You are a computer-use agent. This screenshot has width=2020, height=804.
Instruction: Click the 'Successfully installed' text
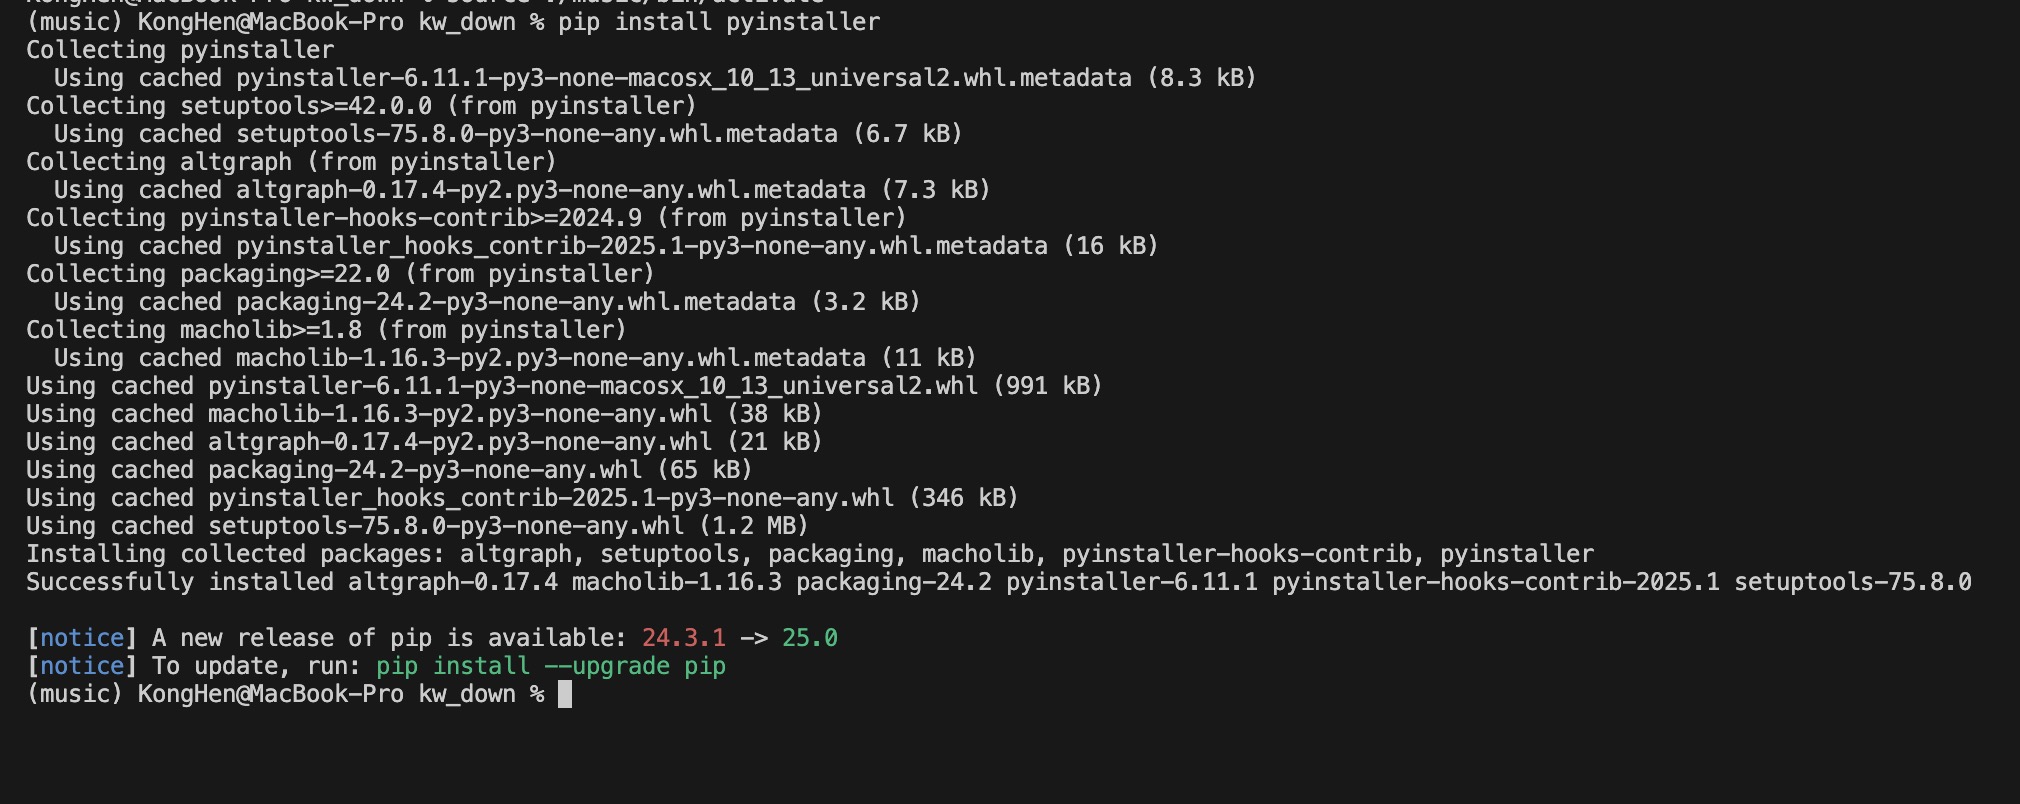180,582
